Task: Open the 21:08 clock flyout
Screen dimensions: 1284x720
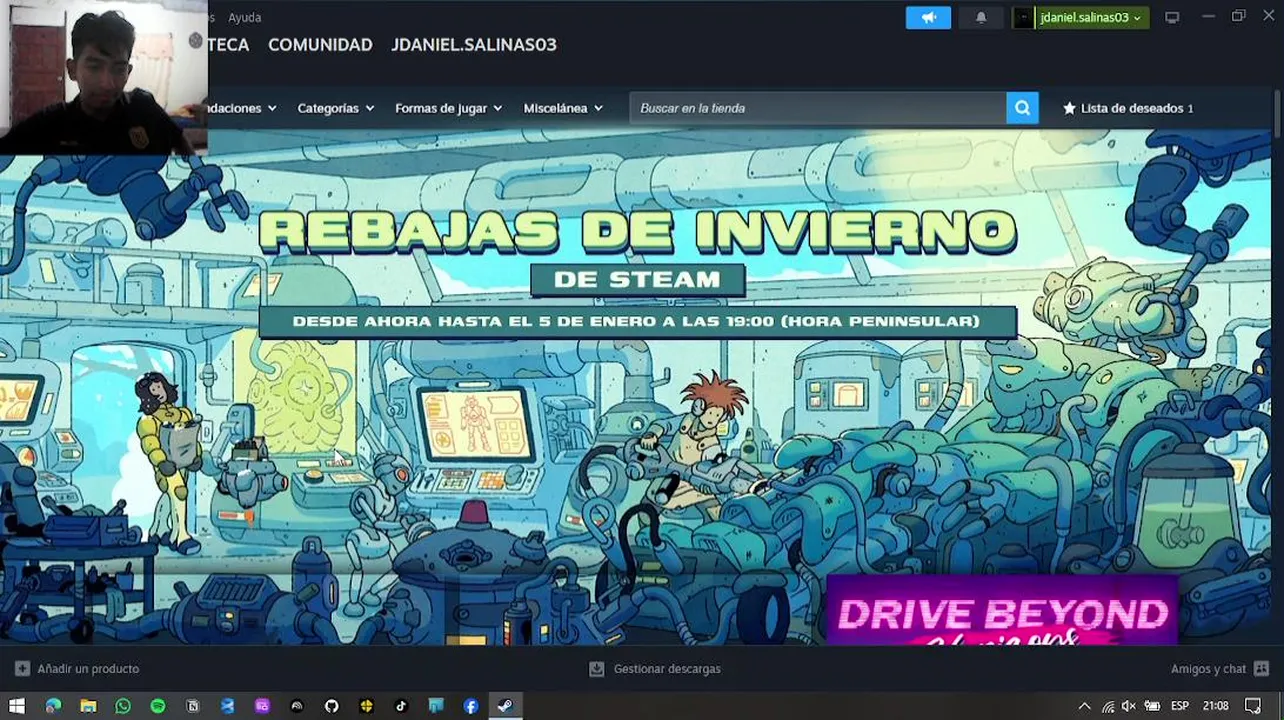Action: tap(1216, 706)
